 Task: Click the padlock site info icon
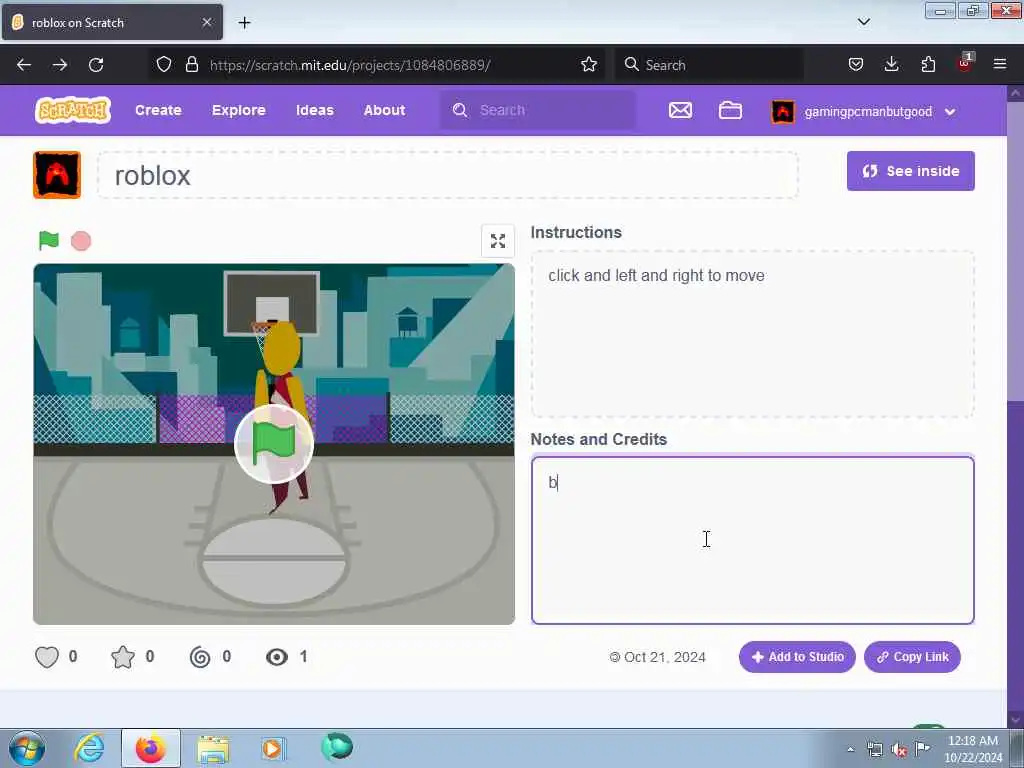click(191, 65)
